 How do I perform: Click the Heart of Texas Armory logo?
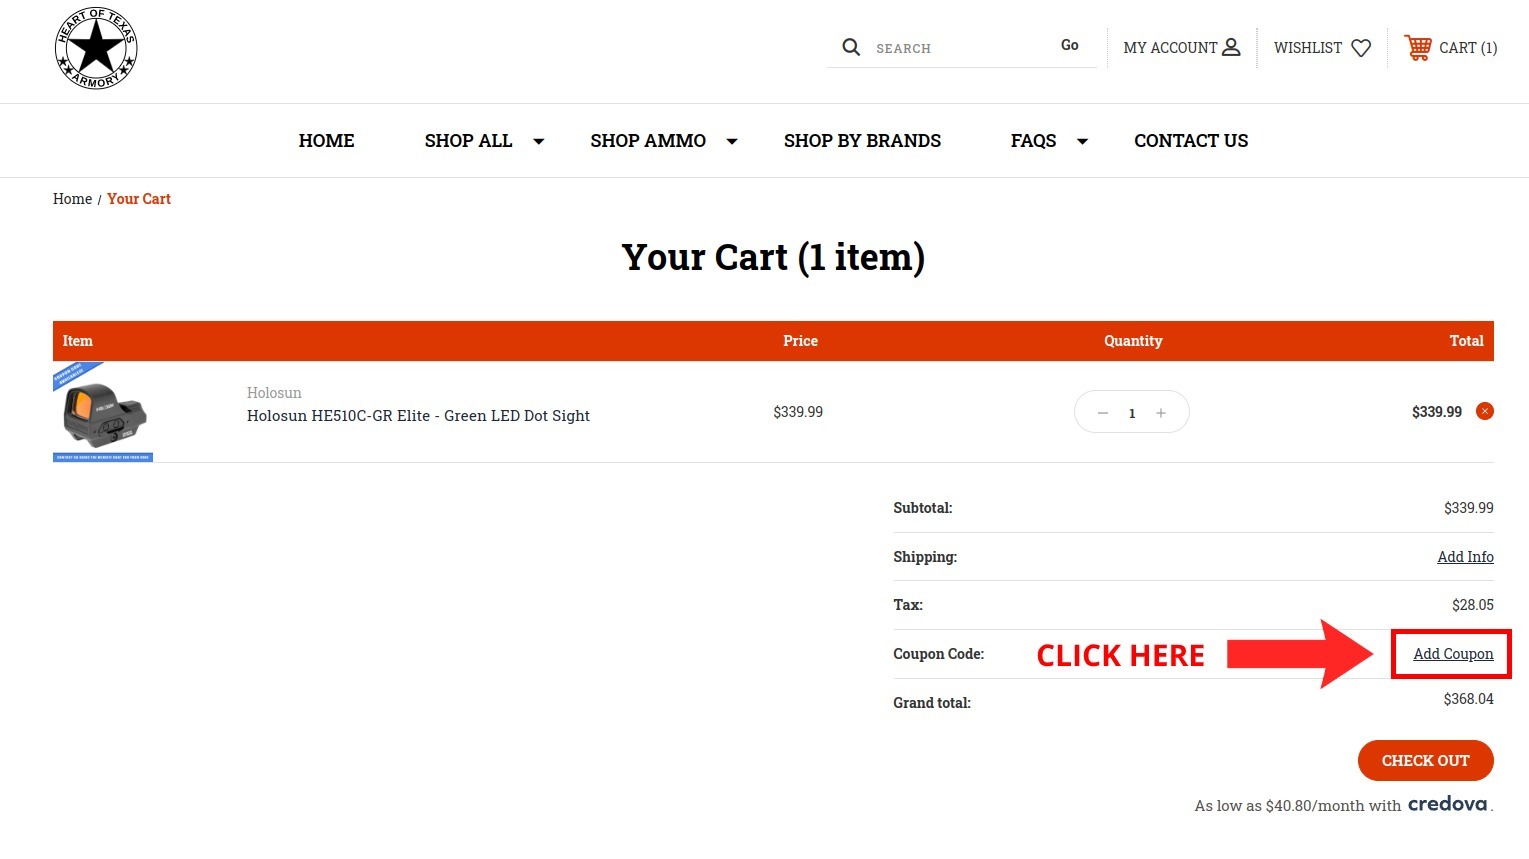(96, 48)
